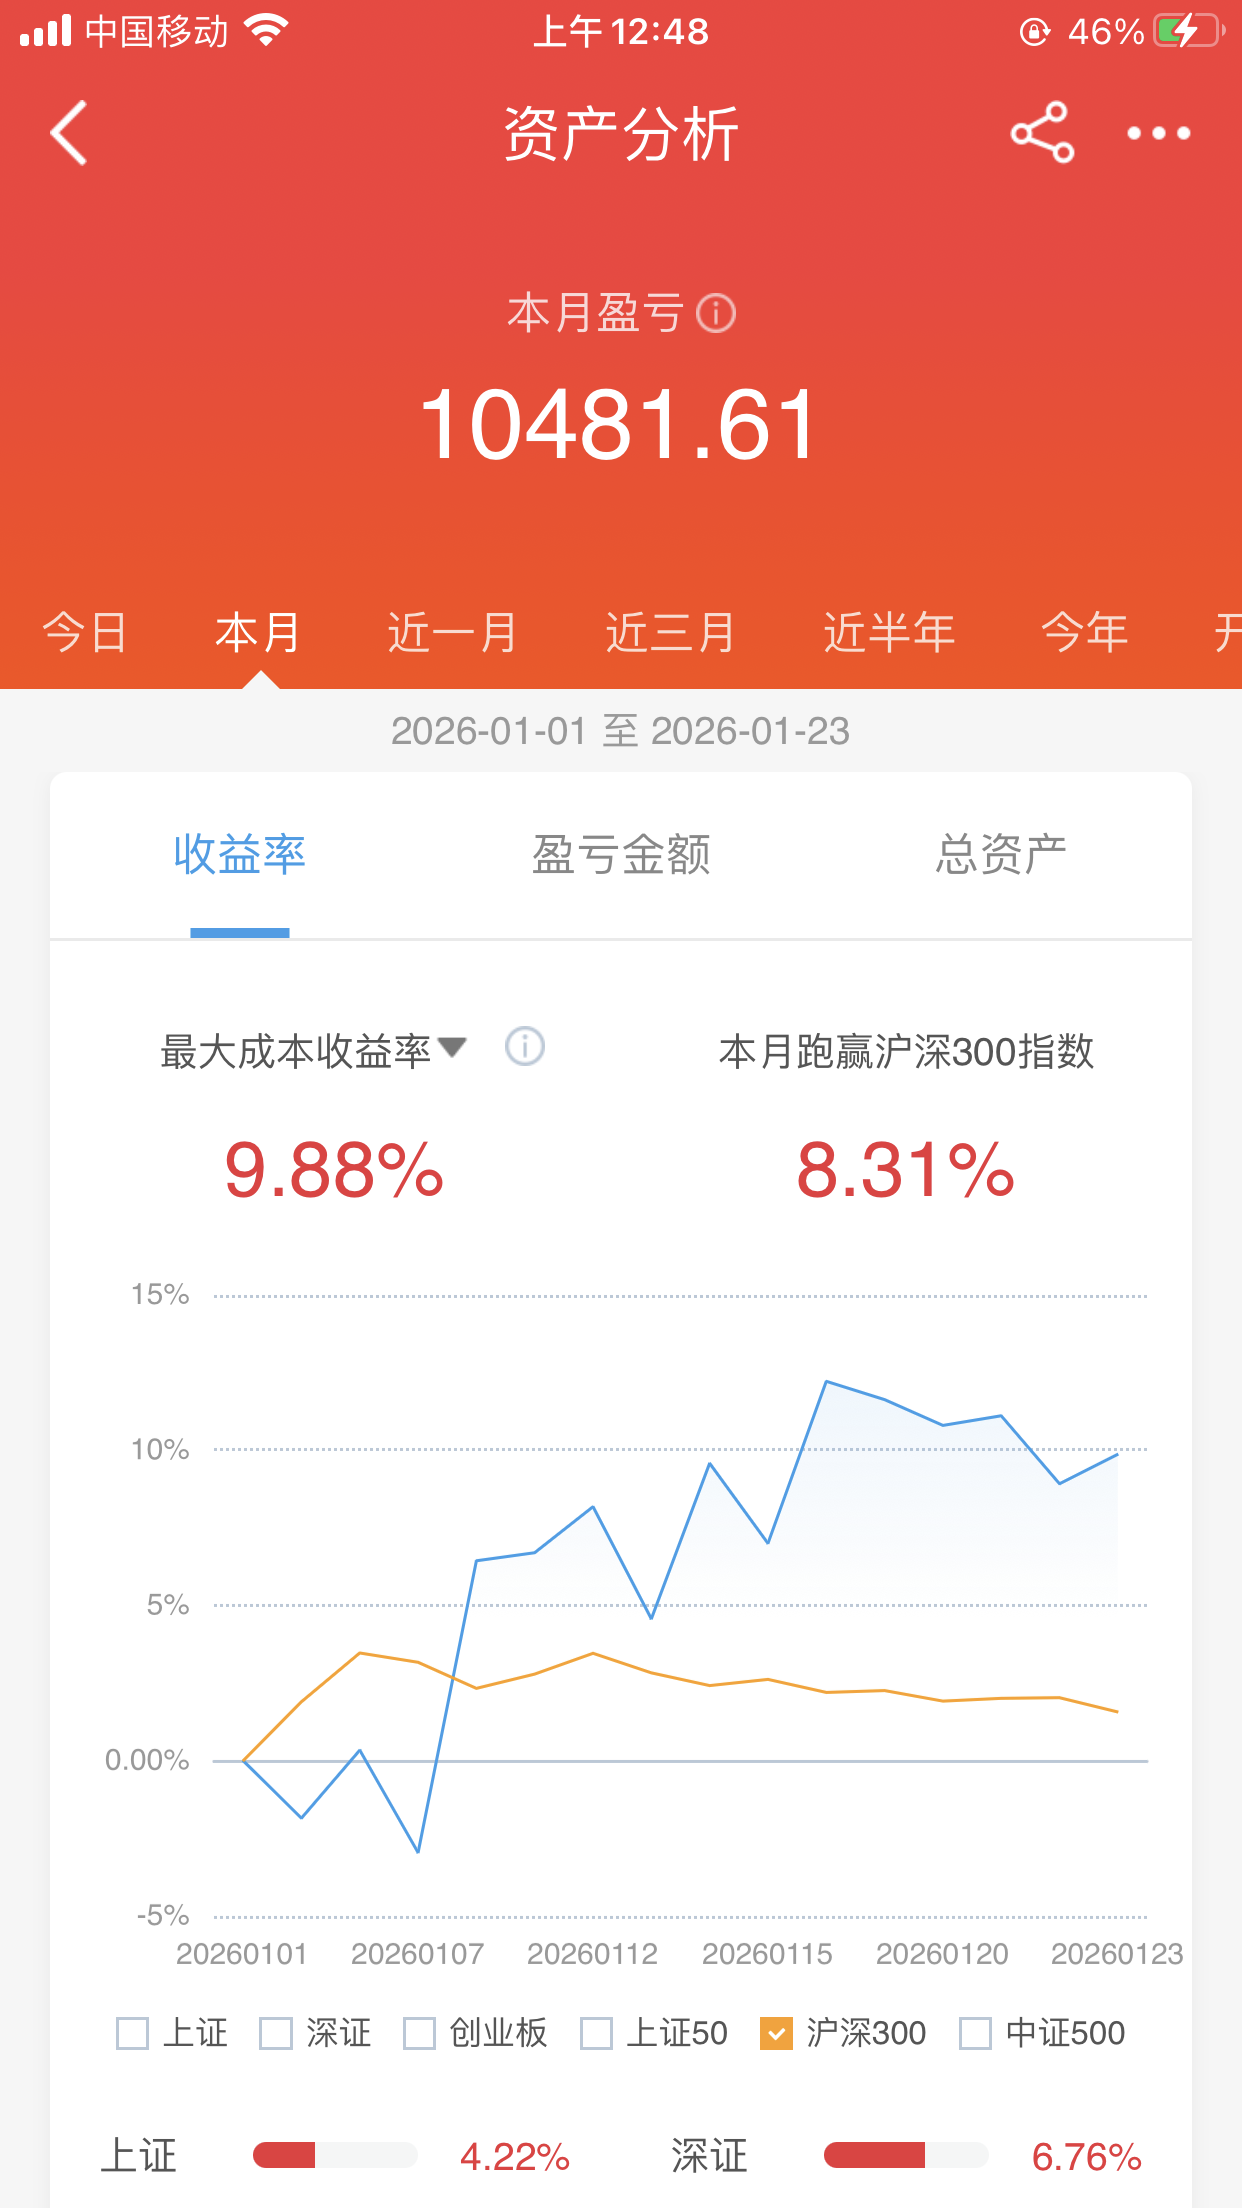
Task: Tap the battery status icon
Action: click(x=1189, y=31)
